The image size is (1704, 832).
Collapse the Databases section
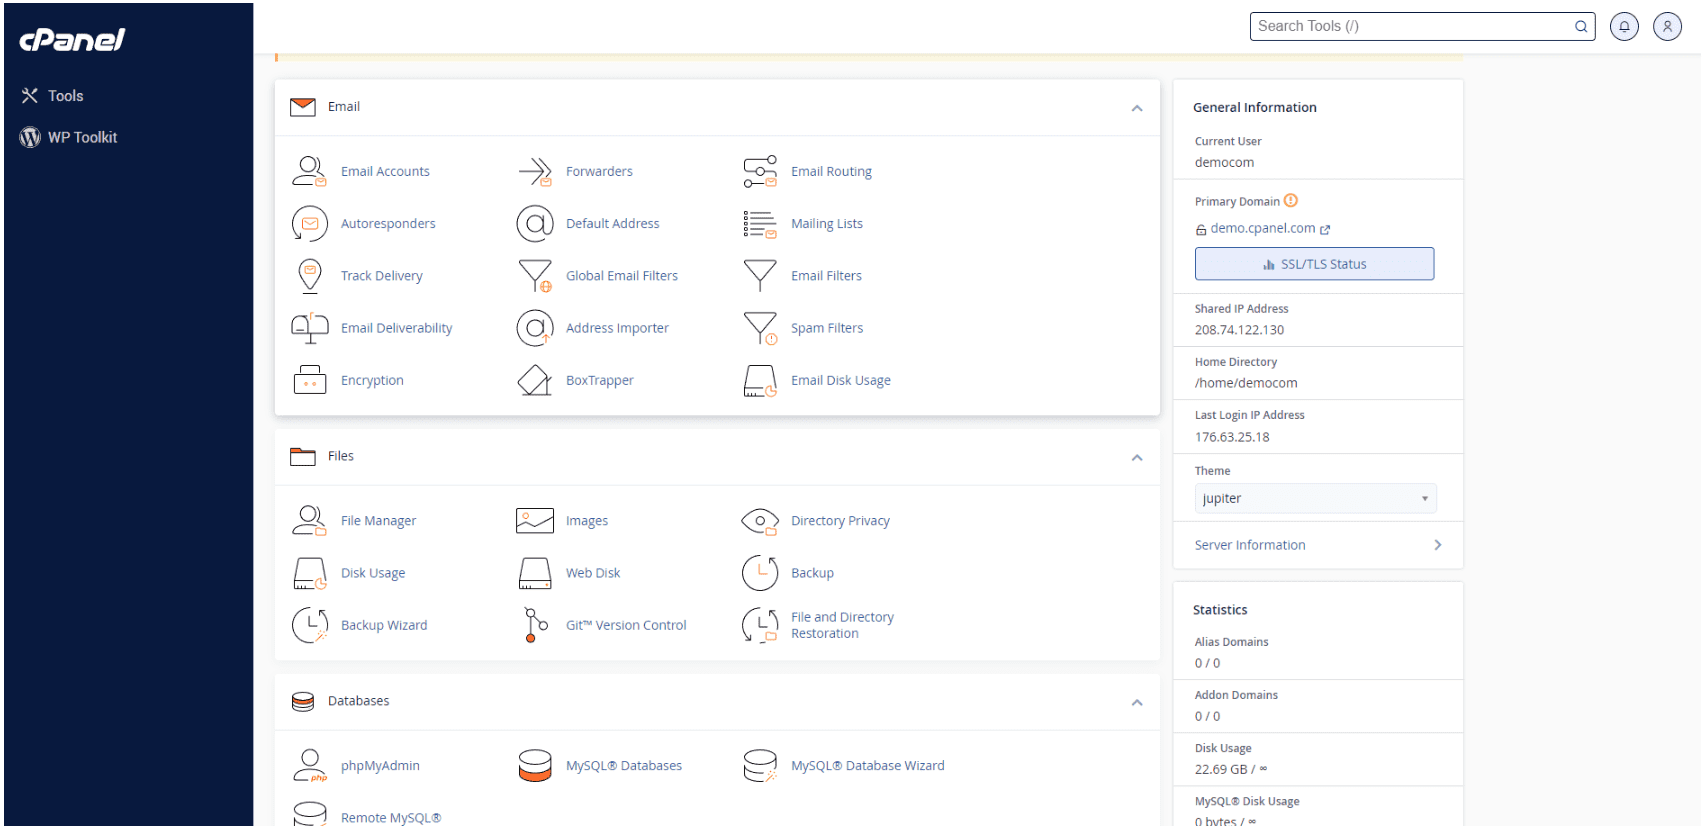(1137, 702)
